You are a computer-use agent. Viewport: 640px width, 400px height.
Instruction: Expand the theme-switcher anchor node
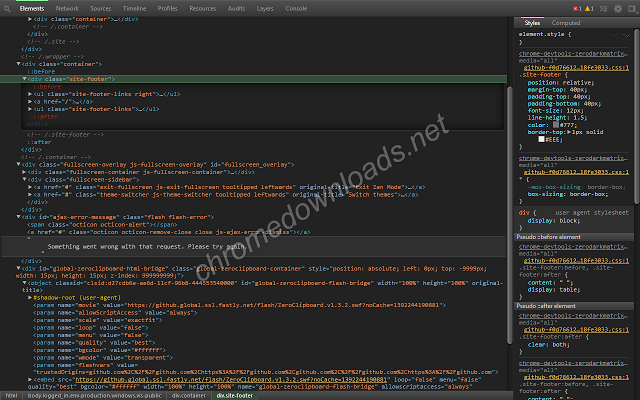click(30, 195)
